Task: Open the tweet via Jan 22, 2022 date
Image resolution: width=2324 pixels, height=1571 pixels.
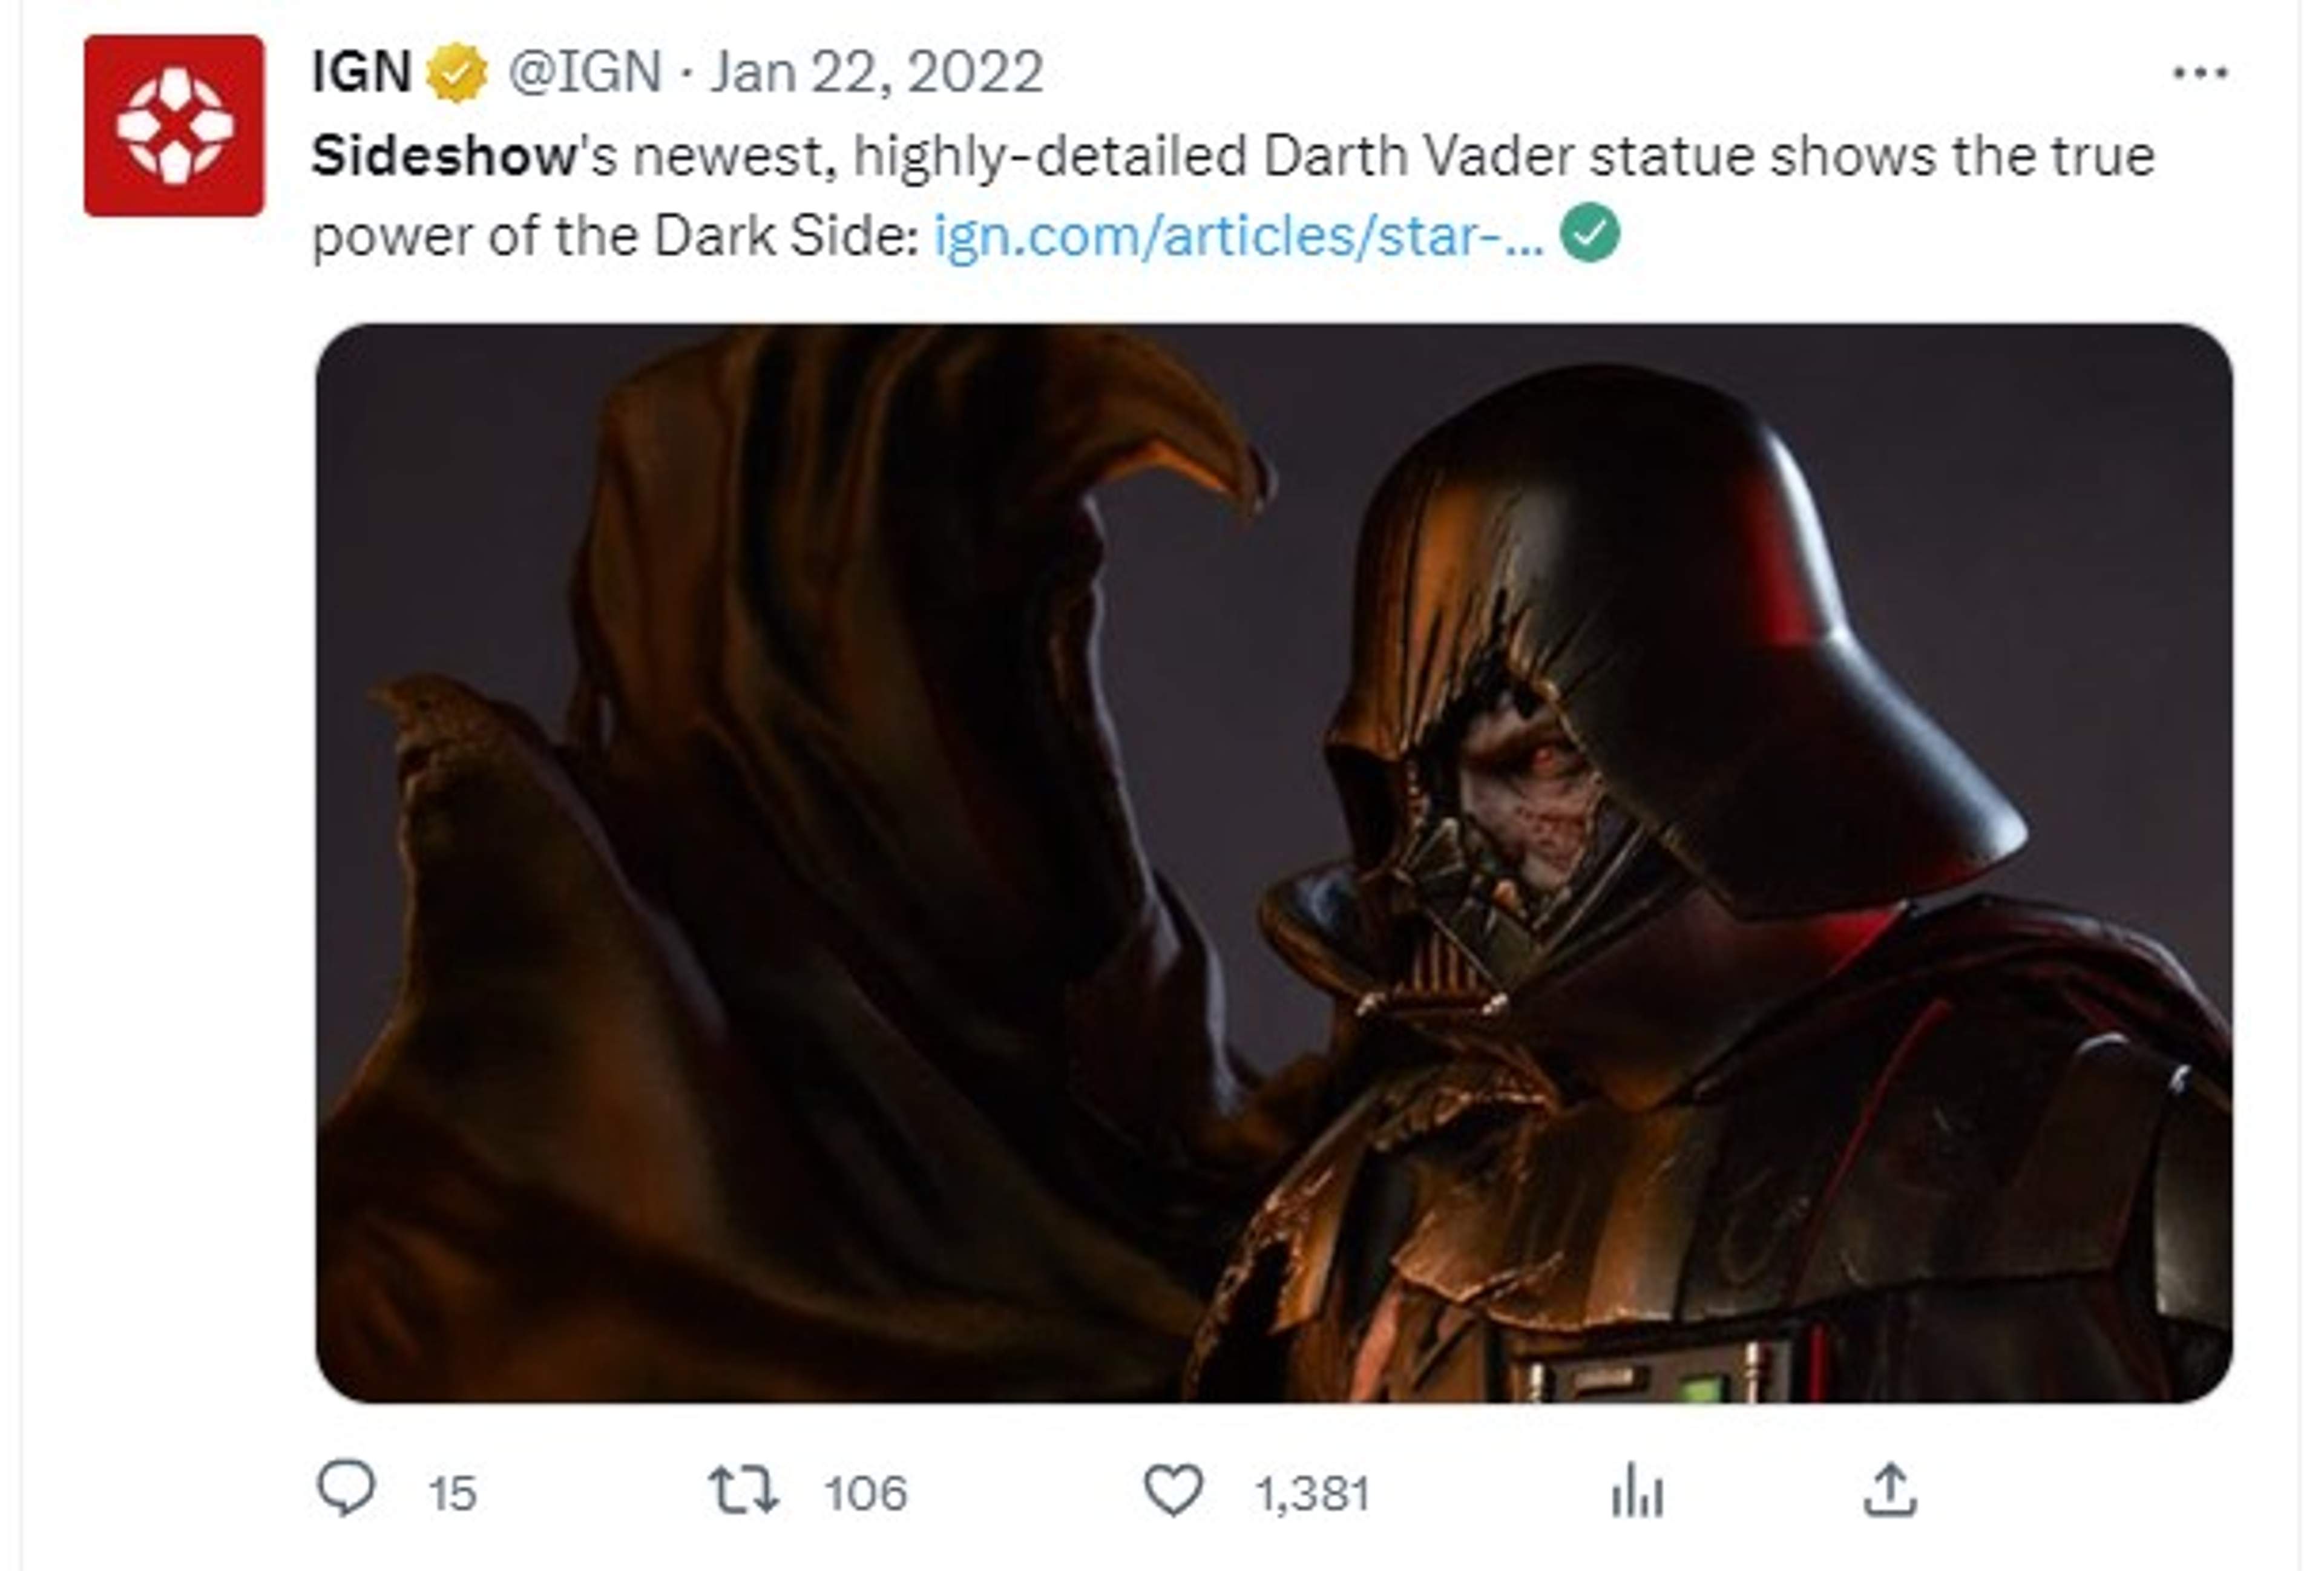Action: (877, 72)
